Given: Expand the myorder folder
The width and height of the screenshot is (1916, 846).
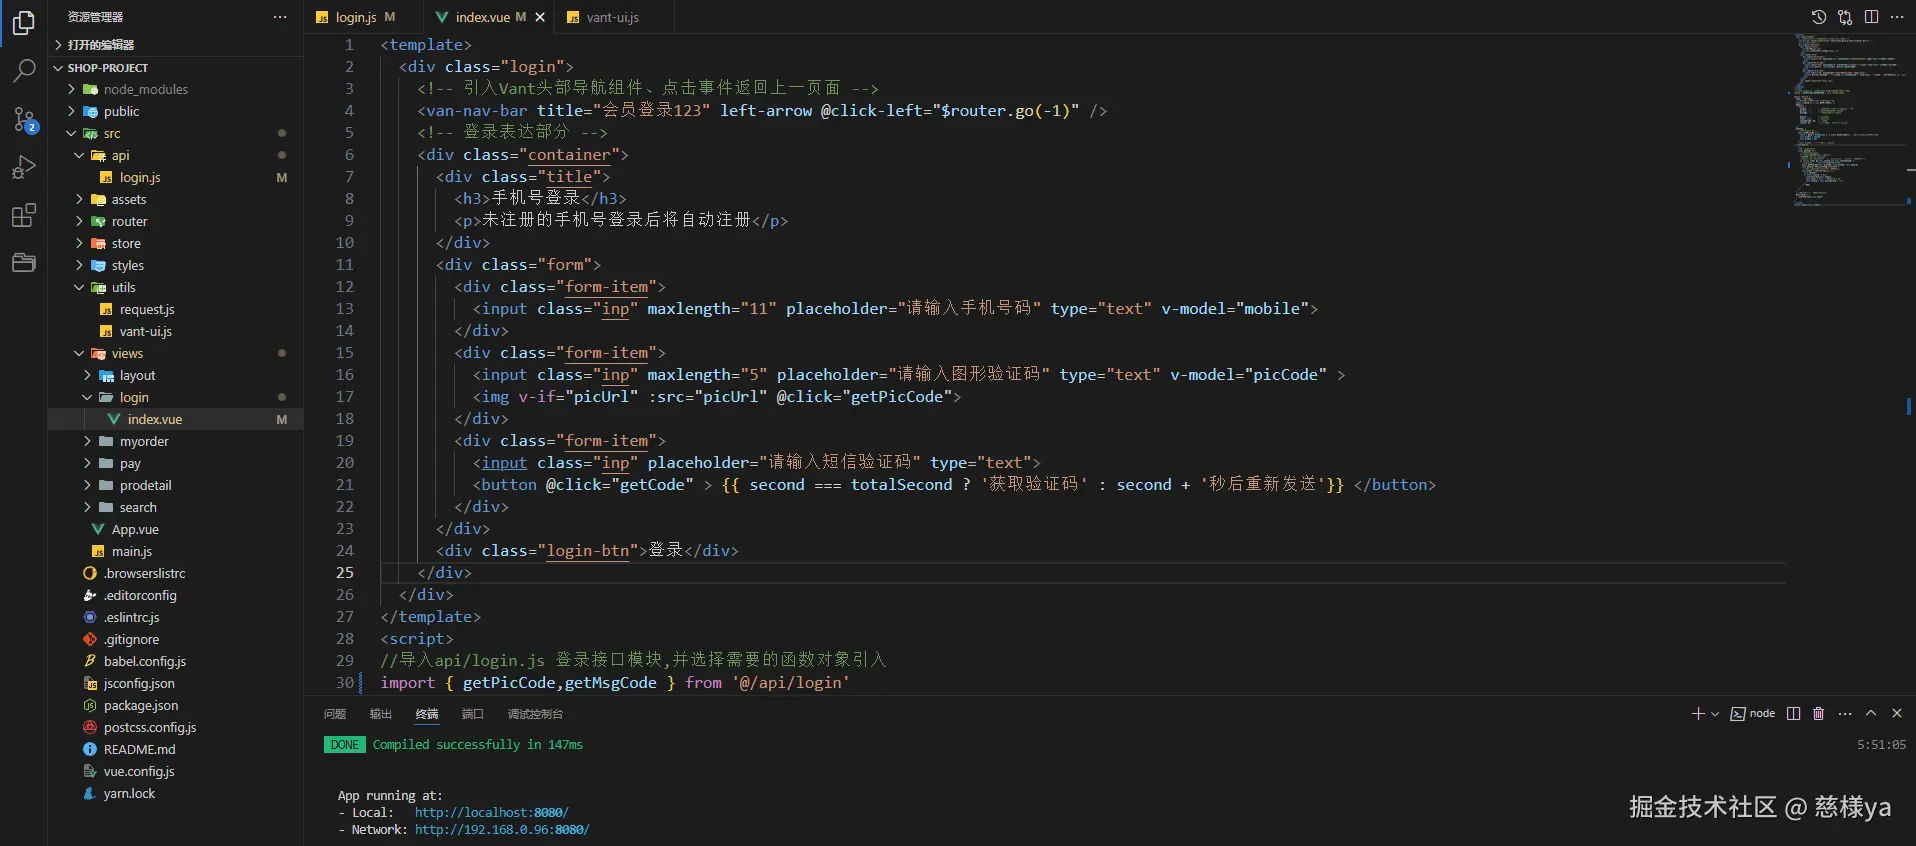Looking at the screenshot, I should click(x=176, y=441).
